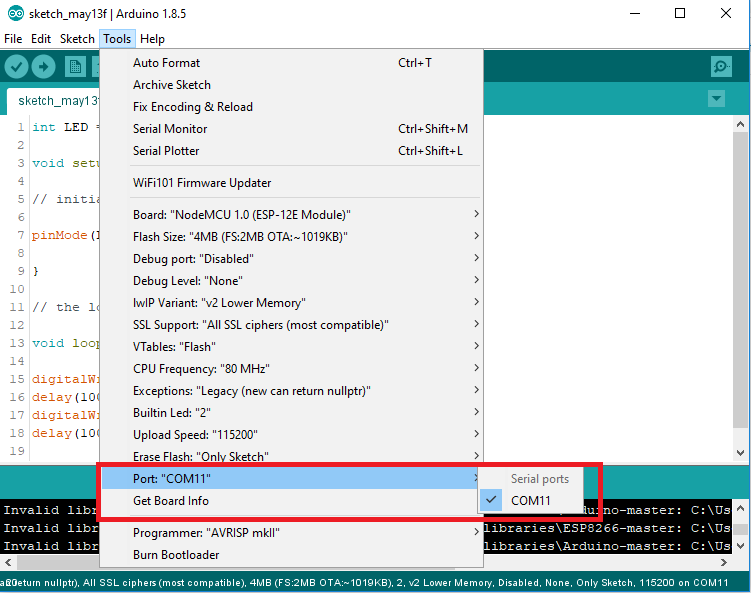The width and height of the screenshot is (751, 593).
Task: Click line number 19 in editor gutter
Action: pyautogui.click(x=17, y=451)
